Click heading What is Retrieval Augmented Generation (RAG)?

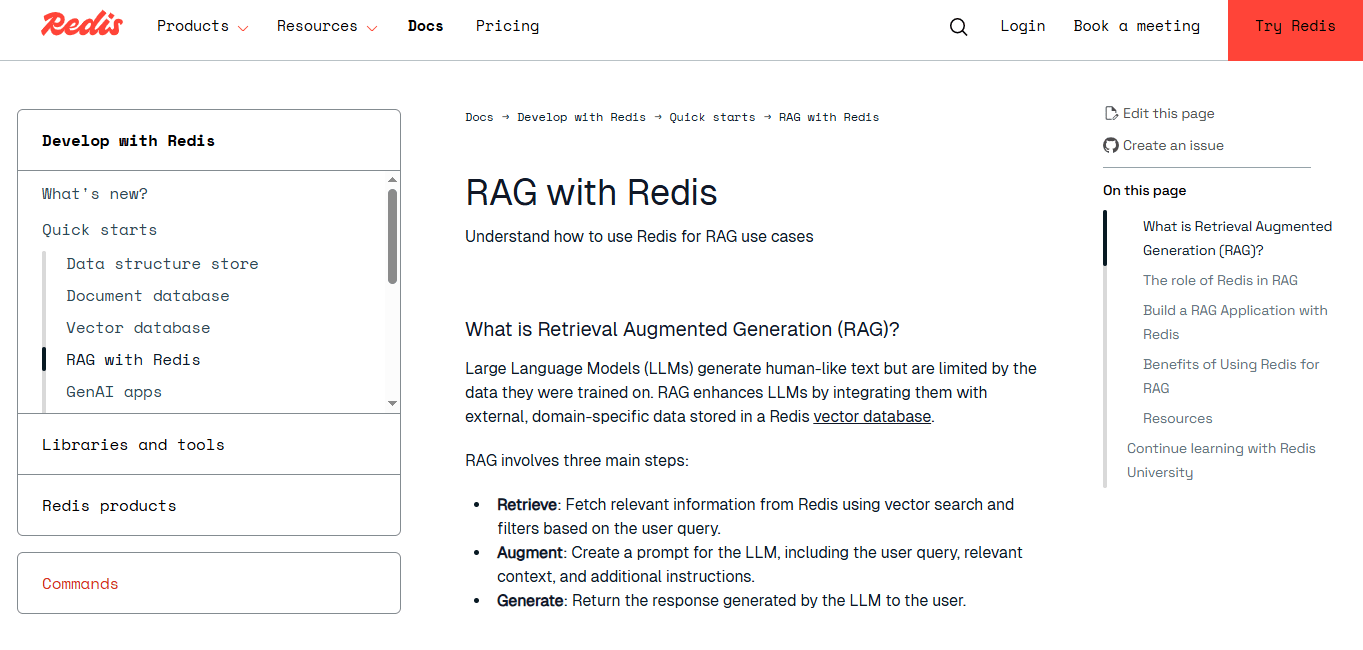[682, 329]
